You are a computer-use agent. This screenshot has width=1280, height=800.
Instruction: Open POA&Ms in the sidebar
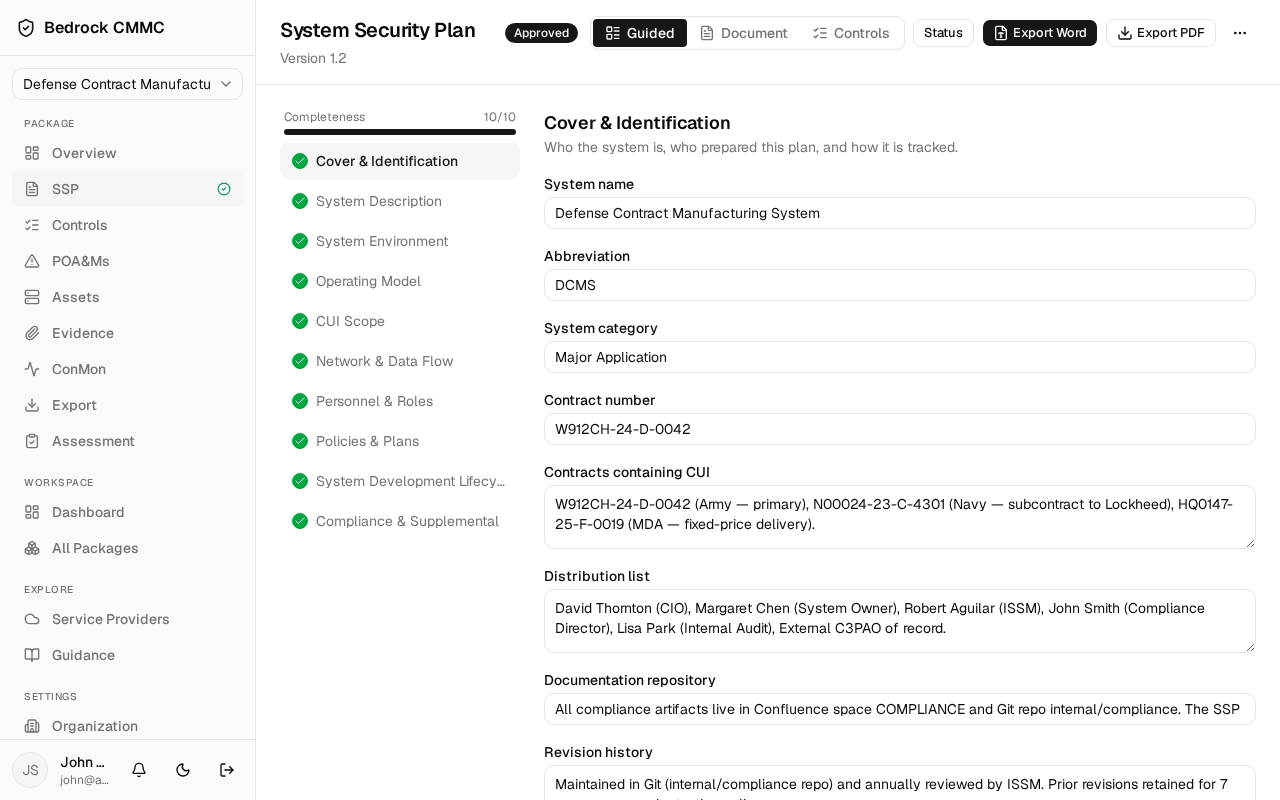pos(127,261)
